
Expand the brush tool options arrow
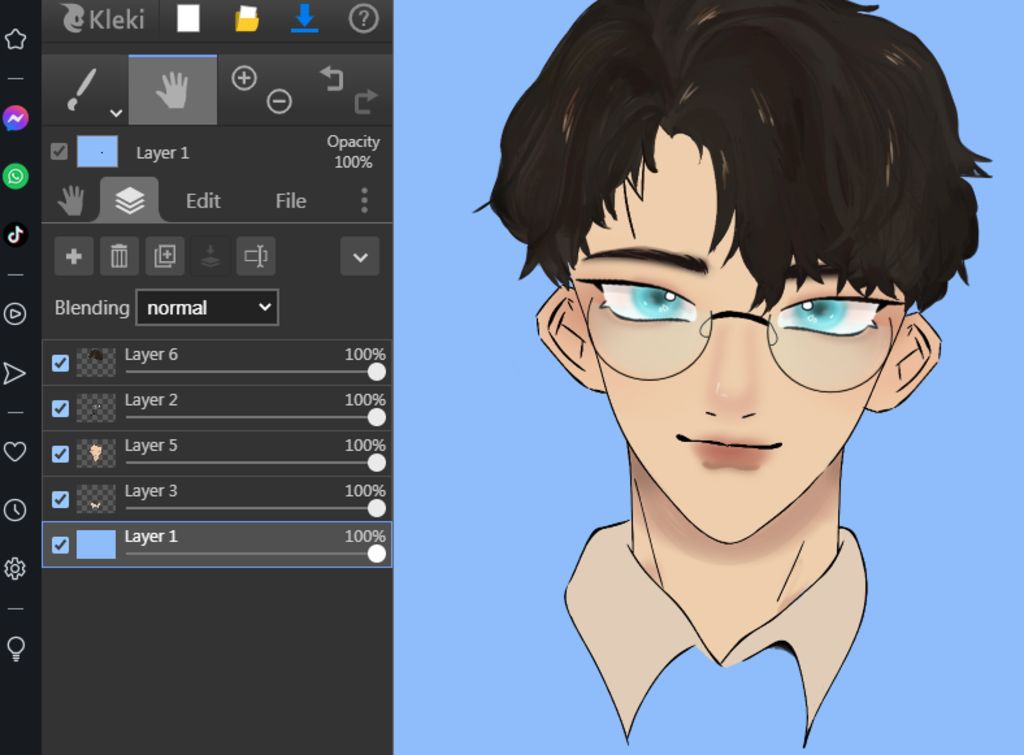pos(116,113)
